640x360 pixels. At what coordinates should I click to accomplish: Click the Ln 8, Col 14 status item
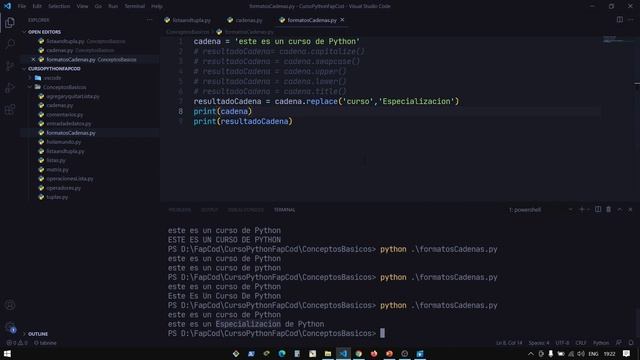pyautogui.click(x=509, y=343)
